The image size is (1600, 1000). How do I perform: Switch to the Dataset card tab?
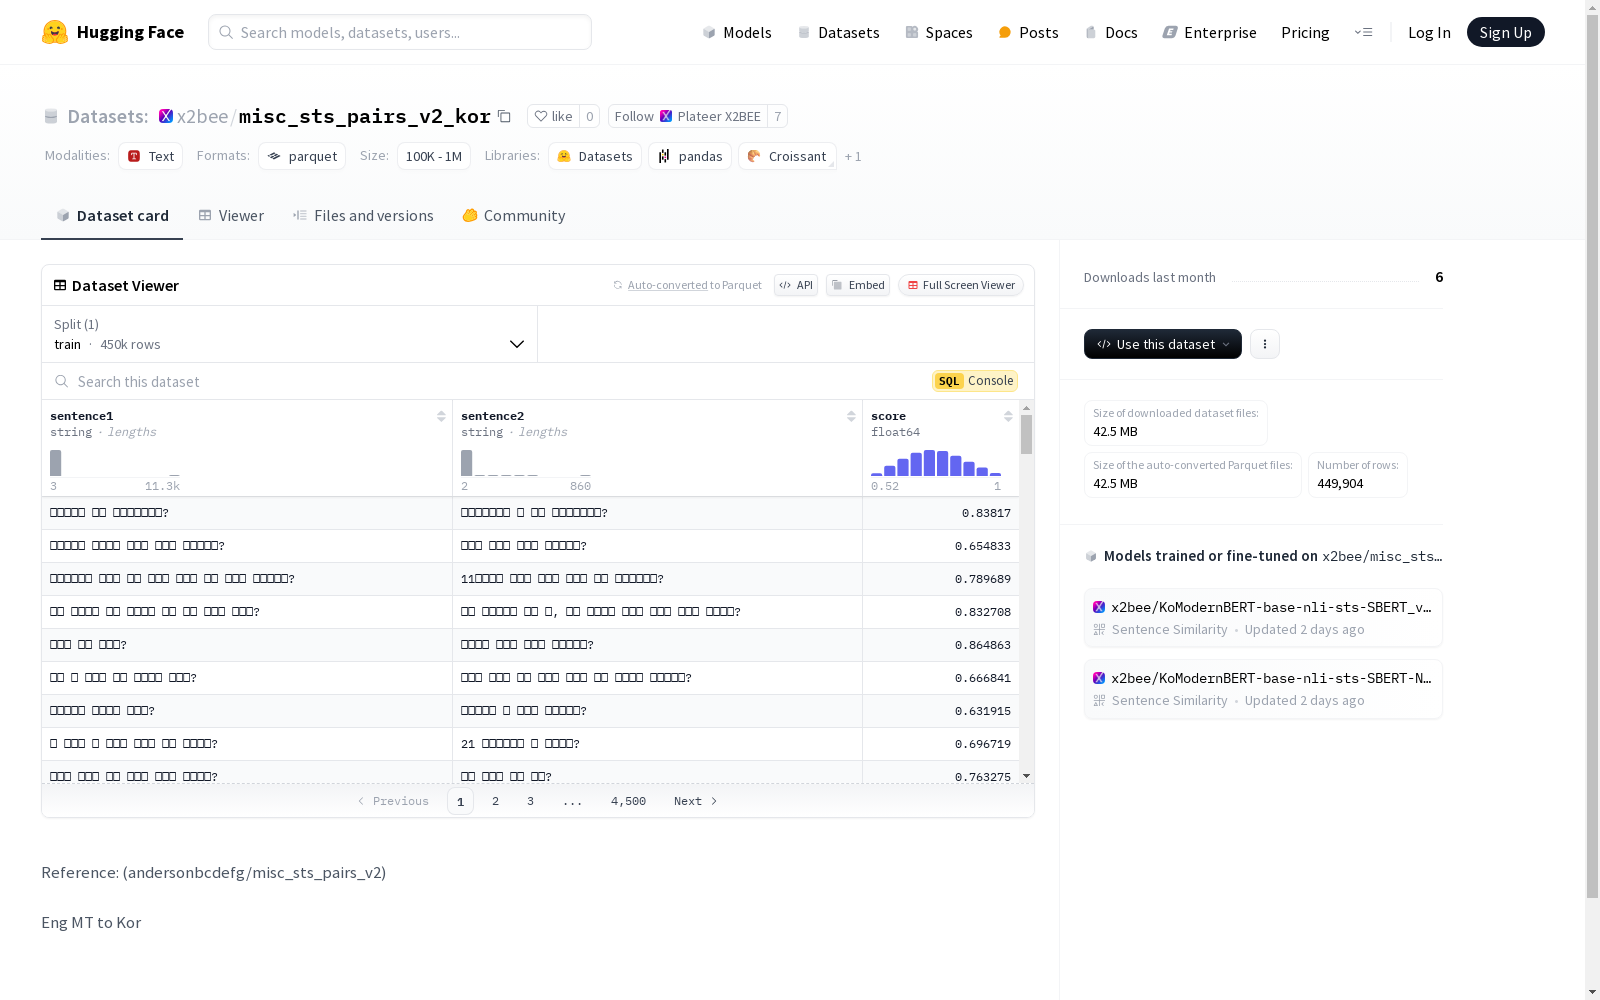(x=112, y=216)
